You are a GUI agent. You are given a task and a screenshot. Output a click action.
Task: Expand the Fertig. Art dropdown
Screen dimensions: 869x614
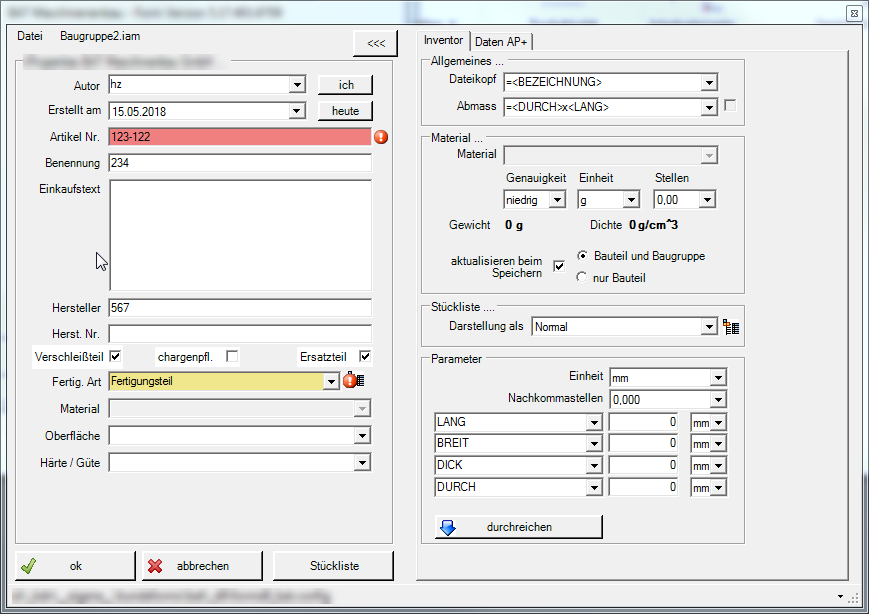331,381
